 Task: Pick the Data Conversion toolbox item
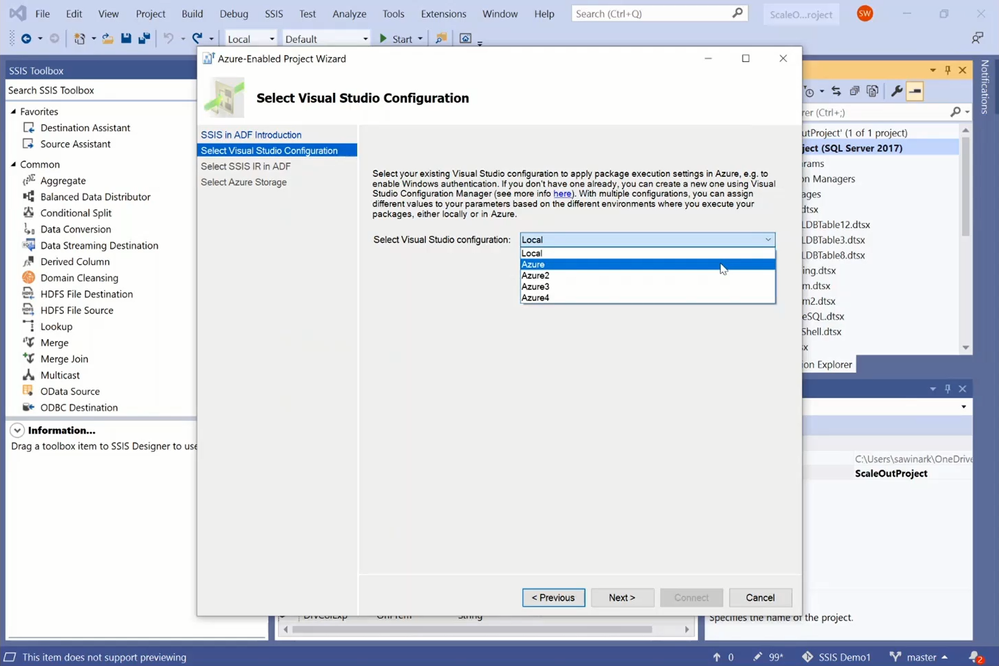coord(75,229)
